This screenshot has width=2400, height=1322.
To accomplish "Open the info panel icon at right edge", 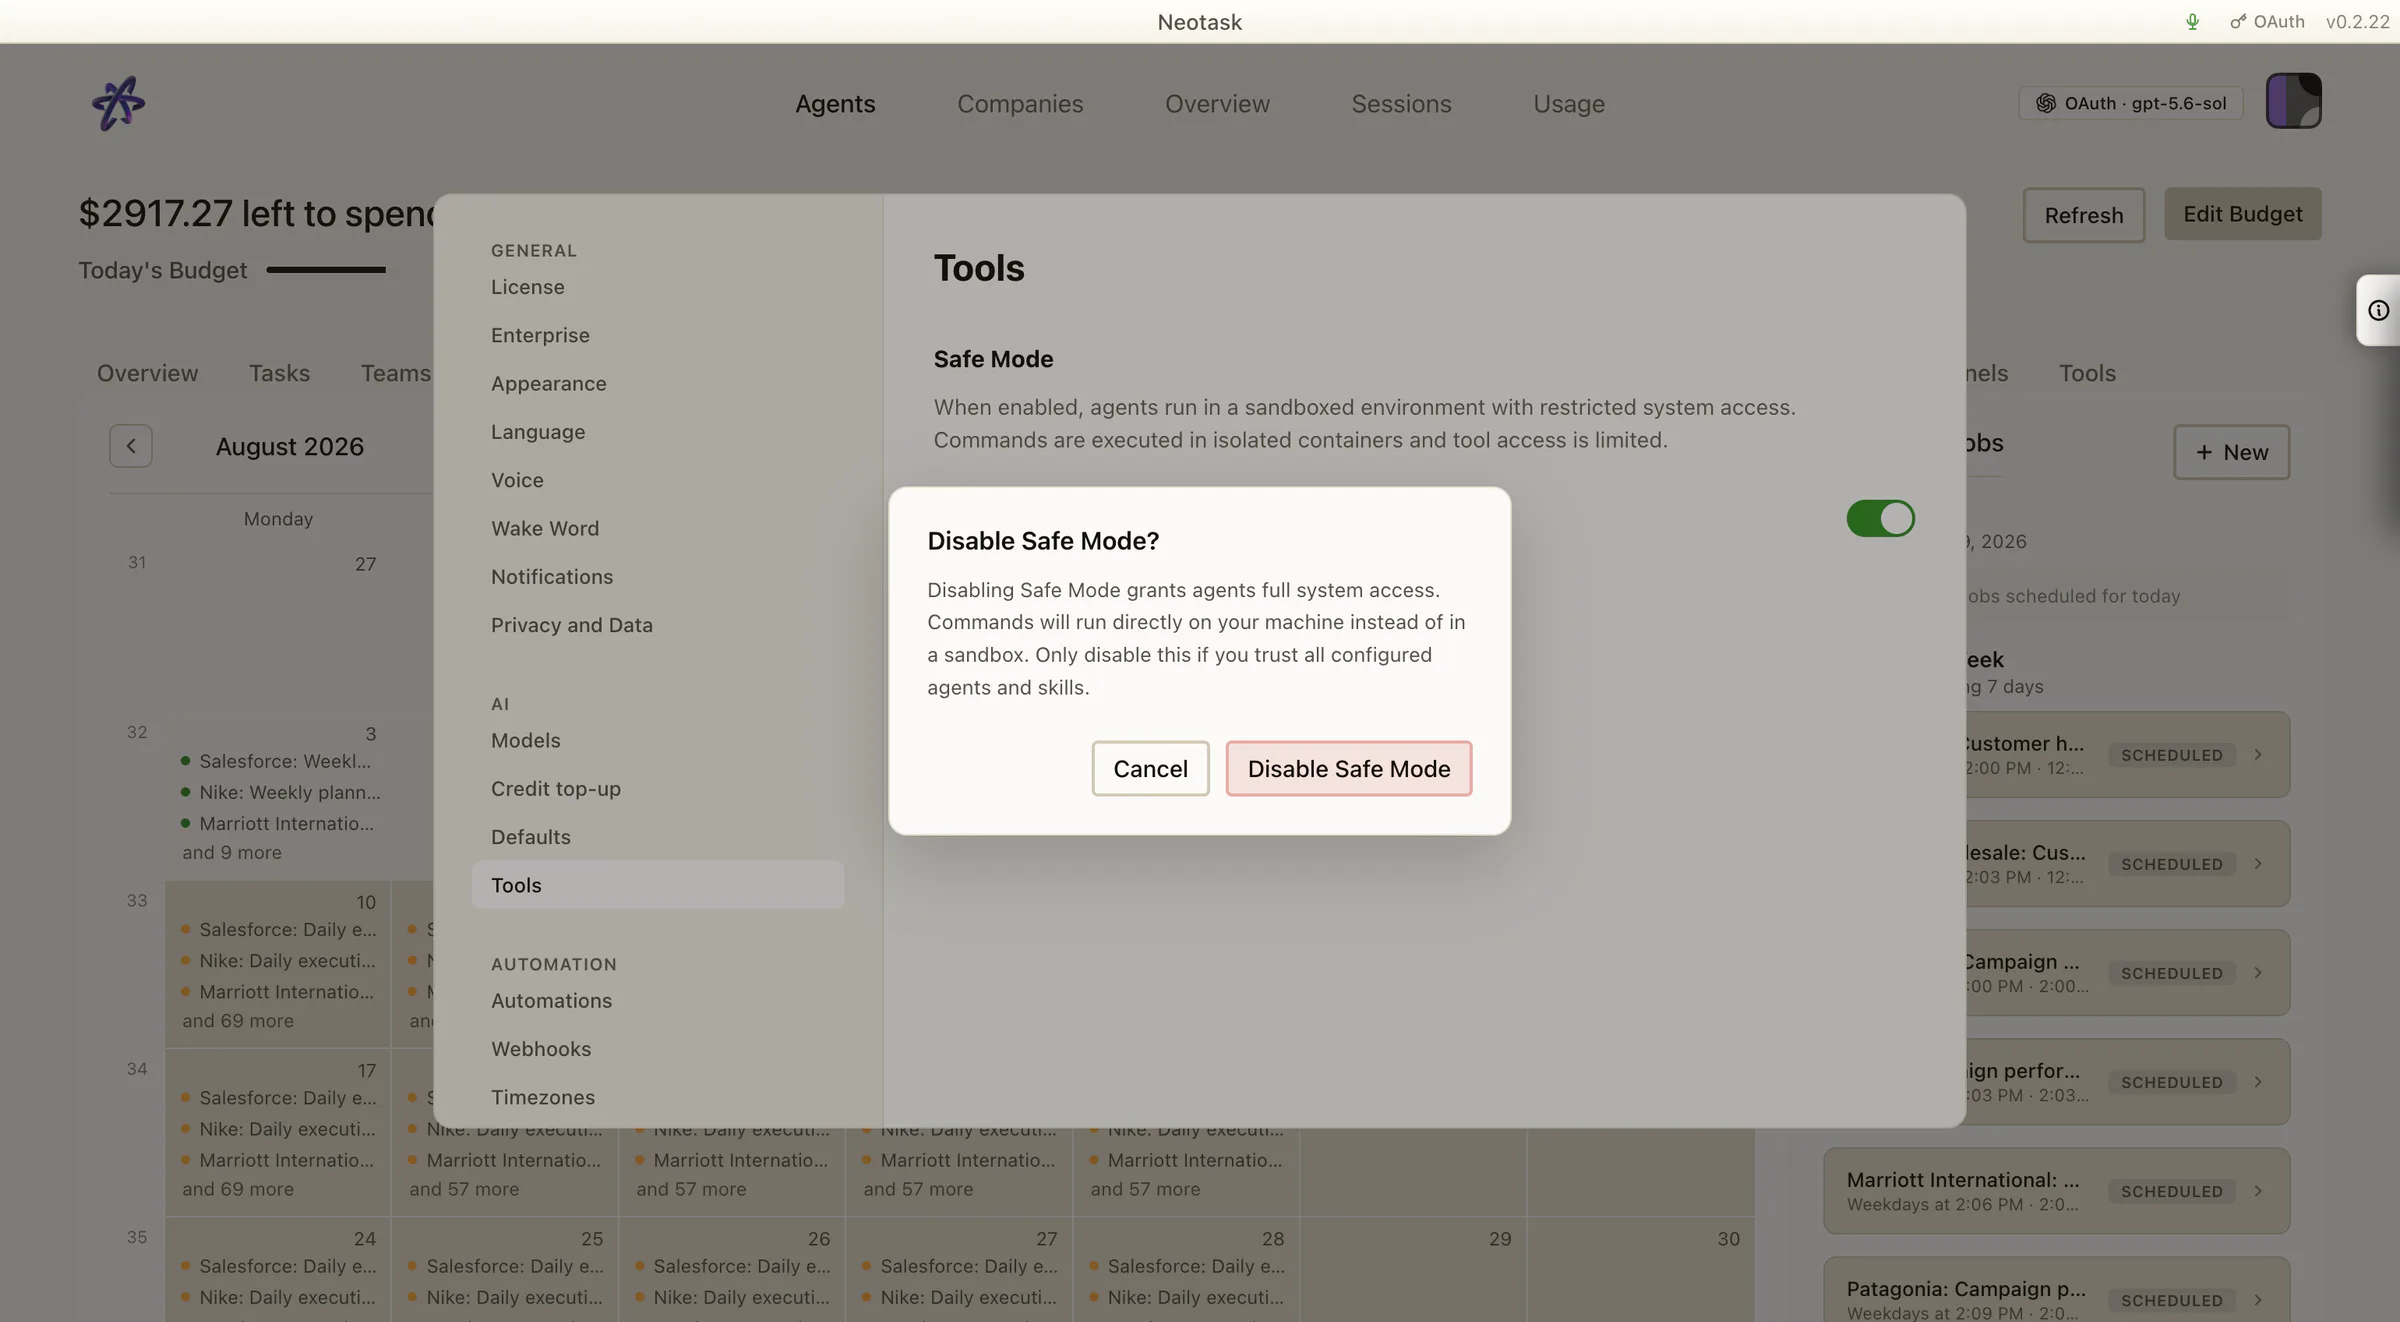I will (x=2378, y=310).
